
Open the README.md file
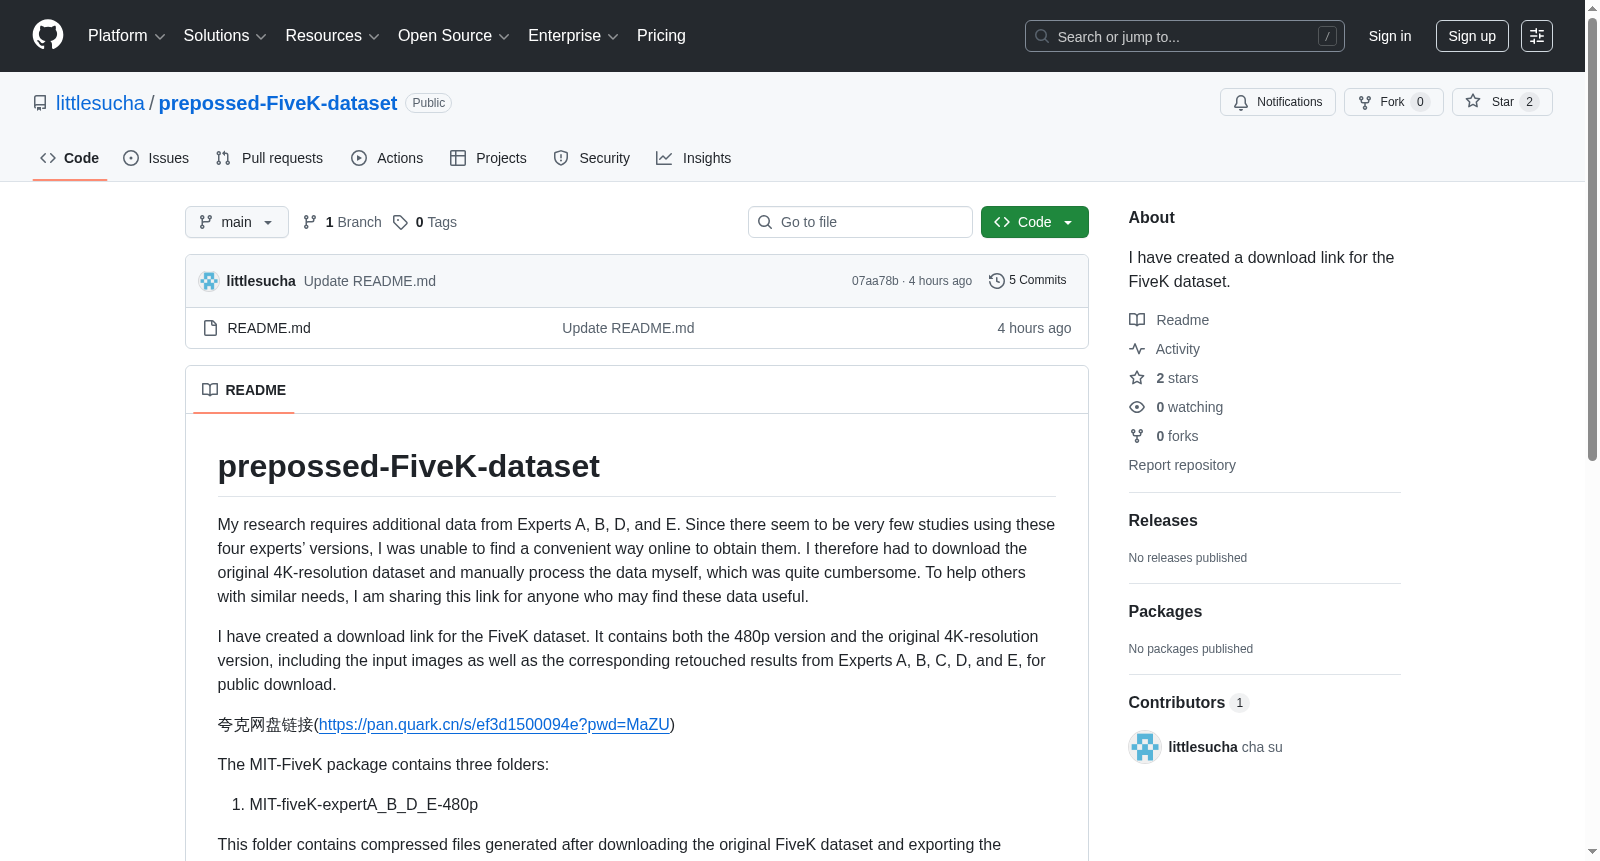269,328
